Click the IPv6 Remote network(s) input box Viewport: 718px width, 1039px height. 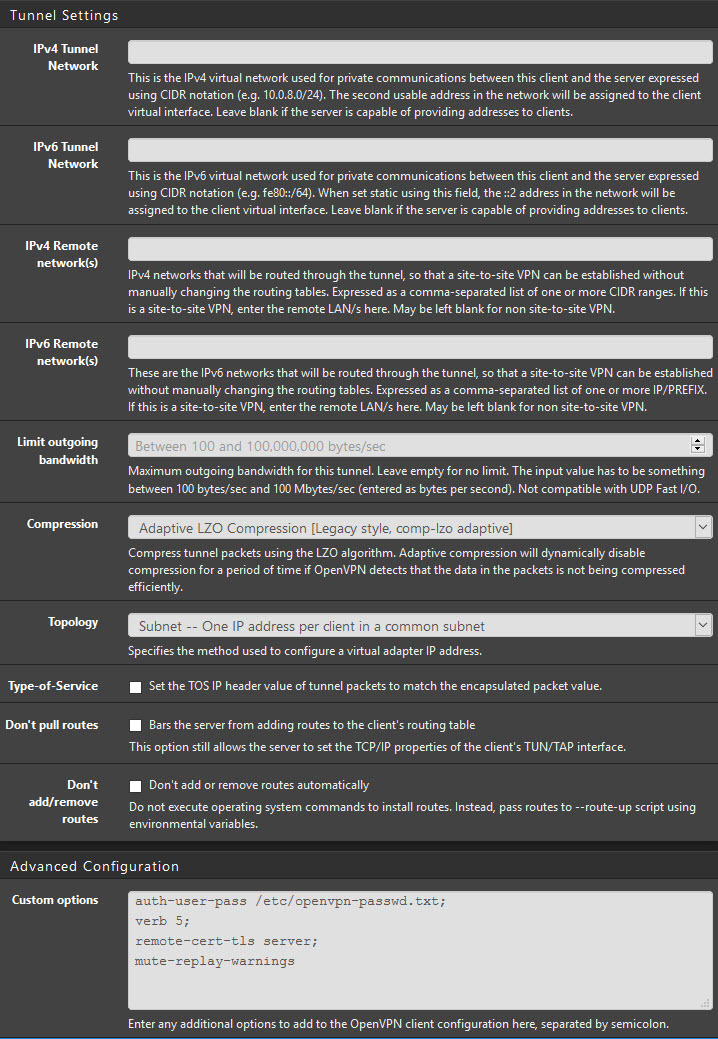(x=420, y=347)
